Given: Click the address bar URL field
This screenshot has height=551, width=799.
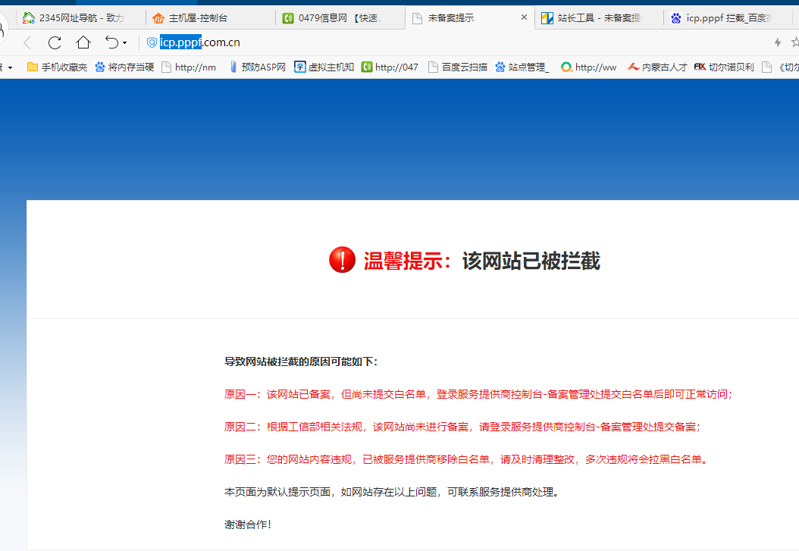Looking at the screenshot, I should (400, 42).
